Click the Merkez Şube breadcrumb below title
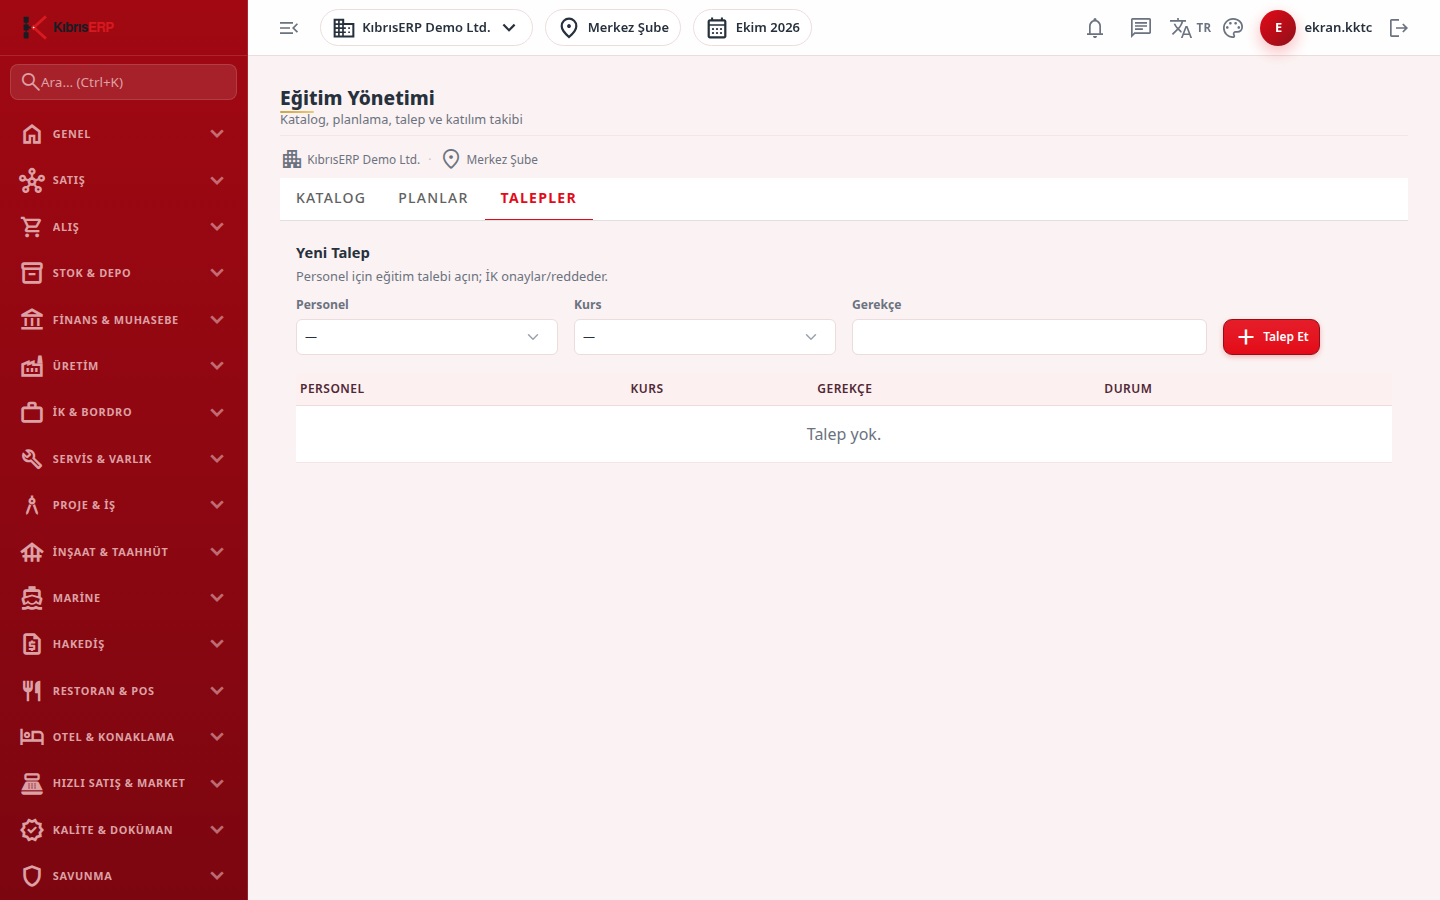The image size is (1440, 900). click(490, 159)
